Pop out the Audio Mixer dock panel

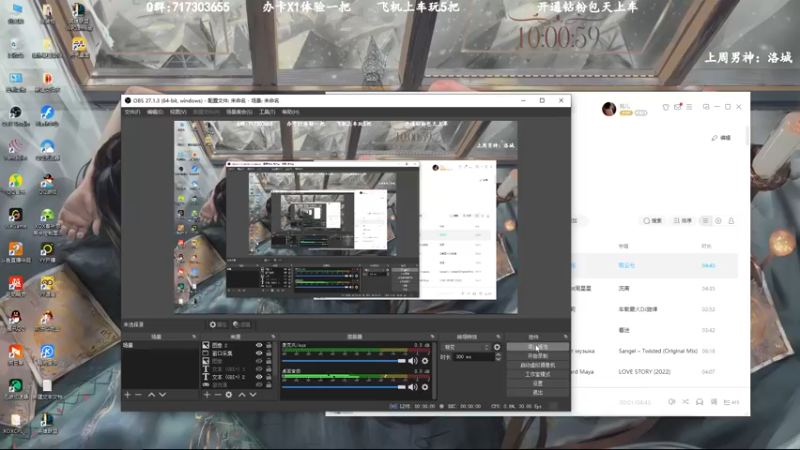click(x=432, y=337)
